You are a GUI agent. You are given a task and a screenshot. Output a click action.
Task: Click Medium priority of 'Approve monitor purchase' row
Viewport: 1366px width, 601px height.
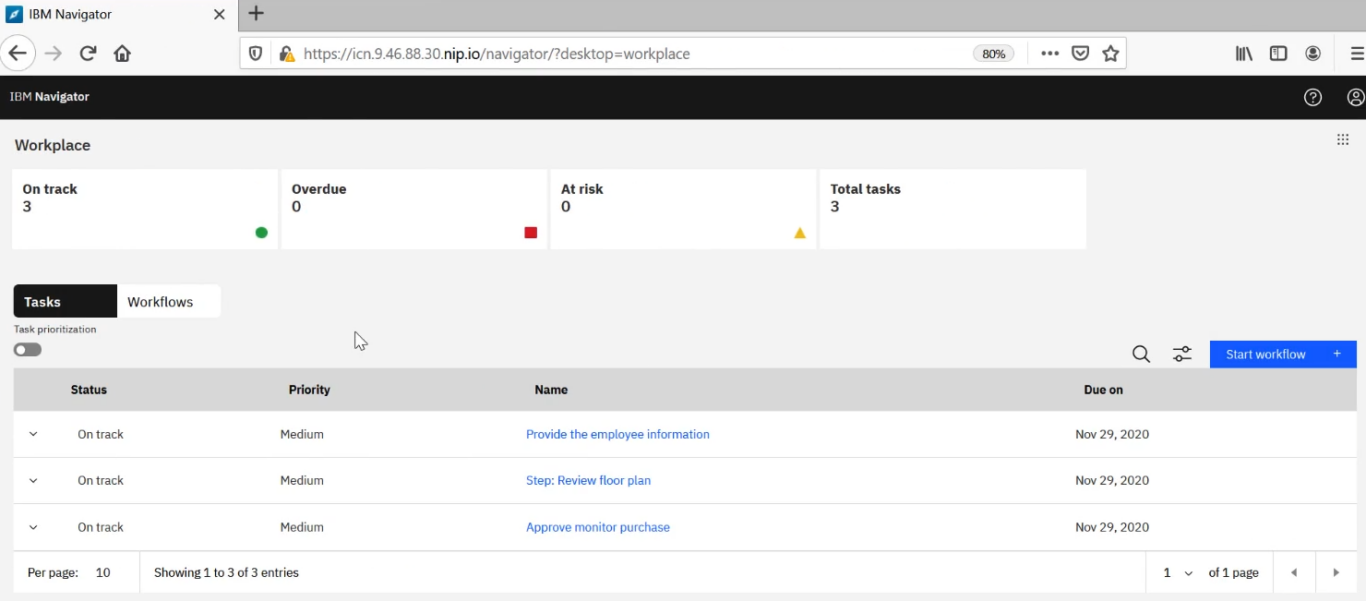click(302, 528)
